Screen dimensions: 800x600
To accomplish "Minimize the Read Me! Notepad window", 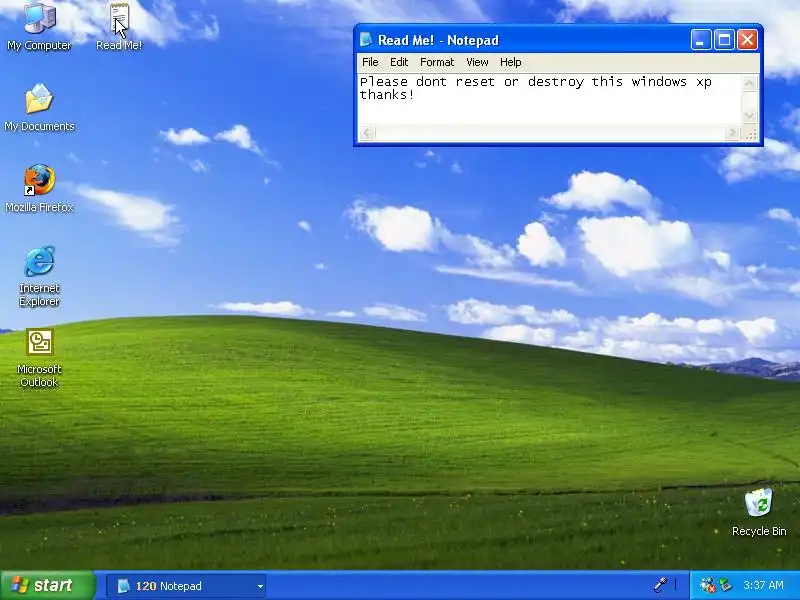I will (x=701, y=40).
